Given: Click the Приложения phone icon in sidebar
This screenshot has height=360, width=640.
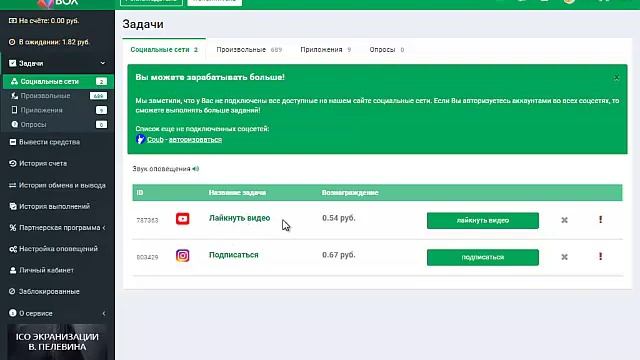Looking at the screenshot, I should pos(14,110).
